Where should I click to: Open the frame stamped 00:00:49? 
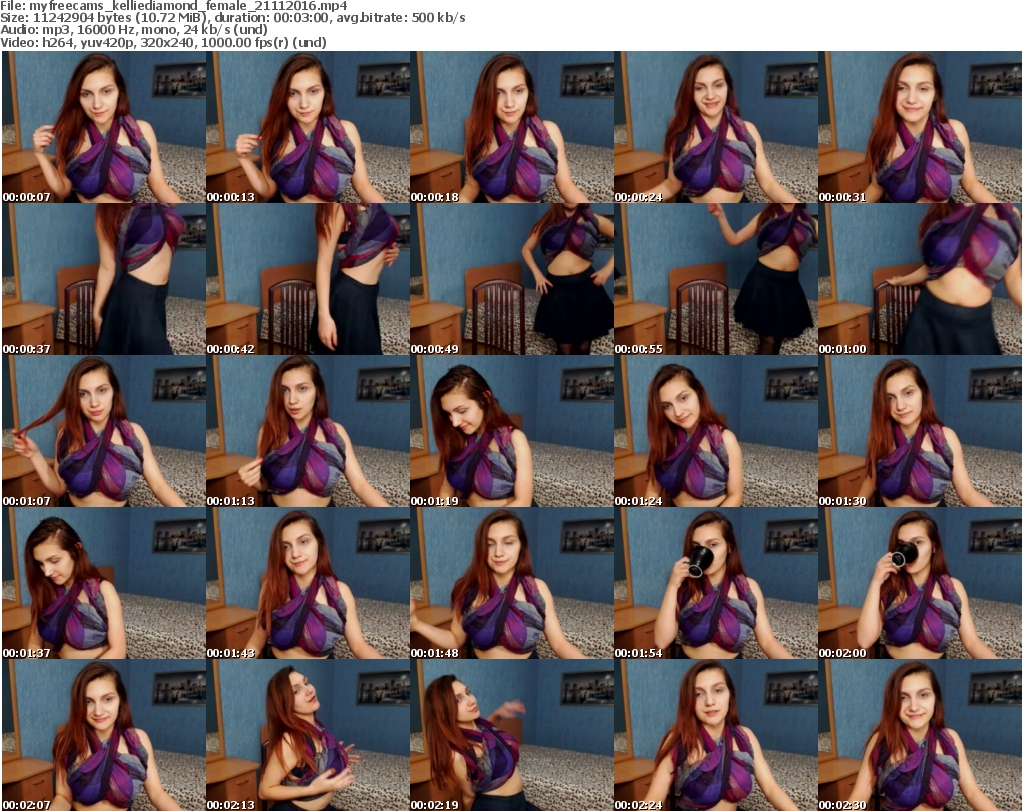pos(511,279)
